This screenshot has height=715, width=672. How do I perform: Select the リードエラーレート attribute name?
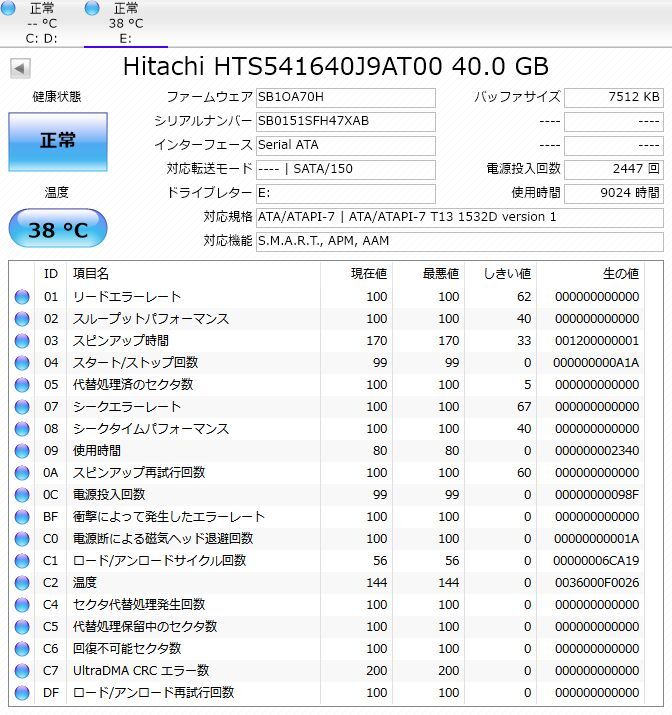127,297
